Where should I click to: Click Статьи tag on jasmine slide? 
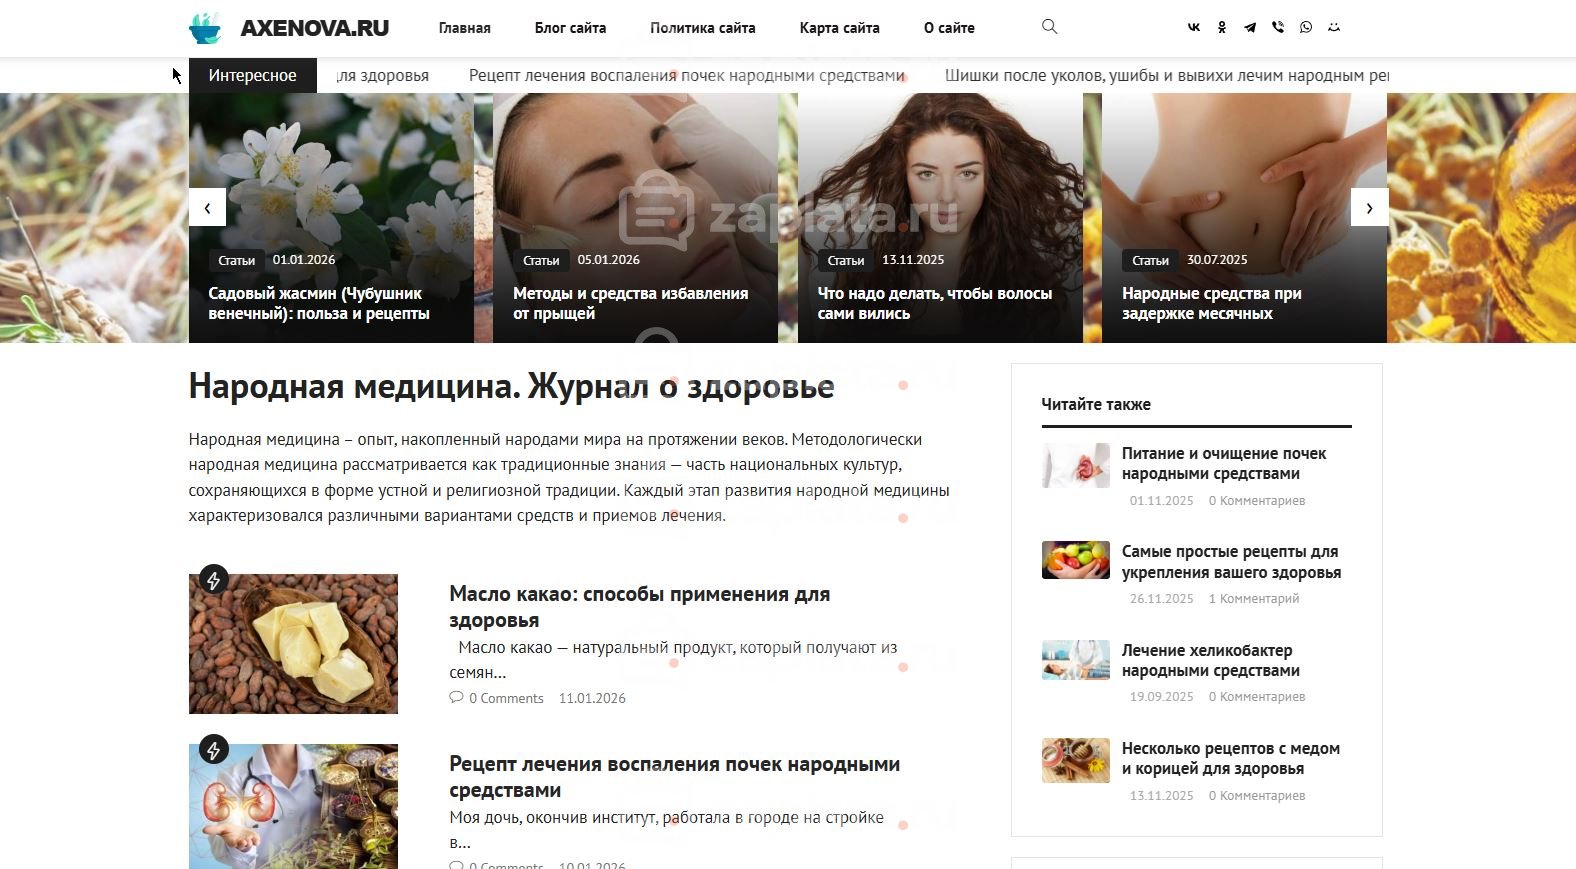click(237, 260)
